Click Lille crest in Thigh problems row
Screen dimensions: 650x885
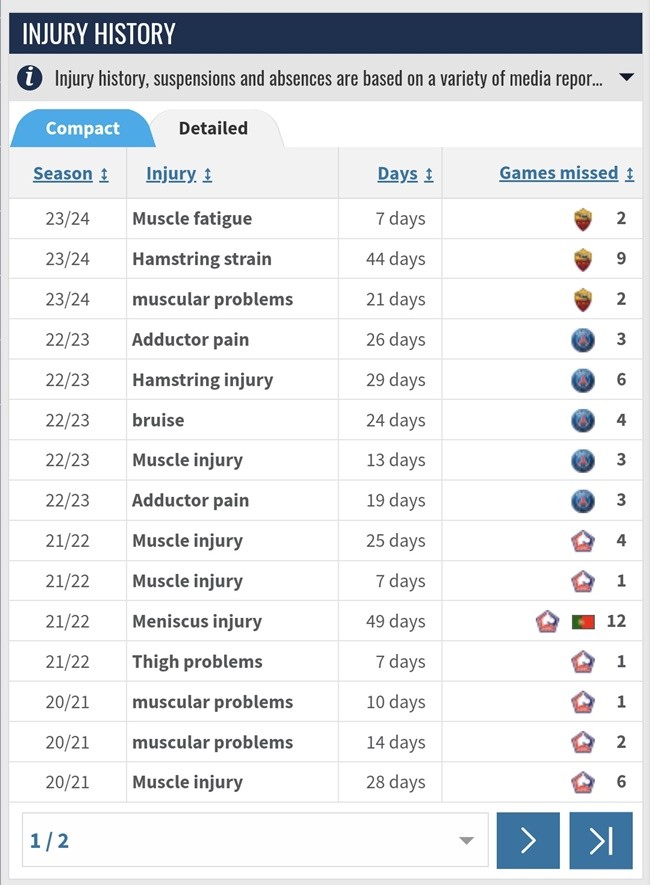(583, 662)
